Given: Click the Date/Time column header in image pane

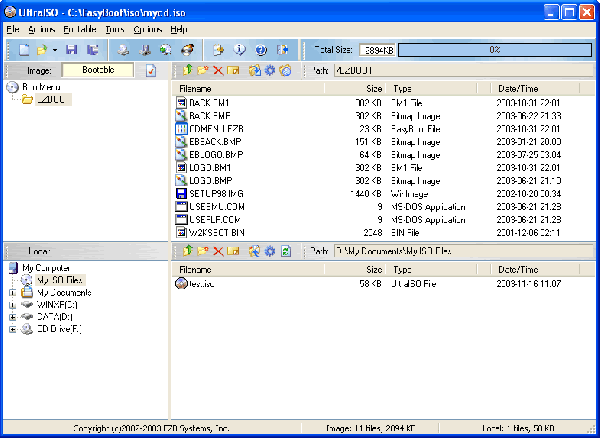Looking at the screenshot, I should pyautogui.click(x=520, y=89).
